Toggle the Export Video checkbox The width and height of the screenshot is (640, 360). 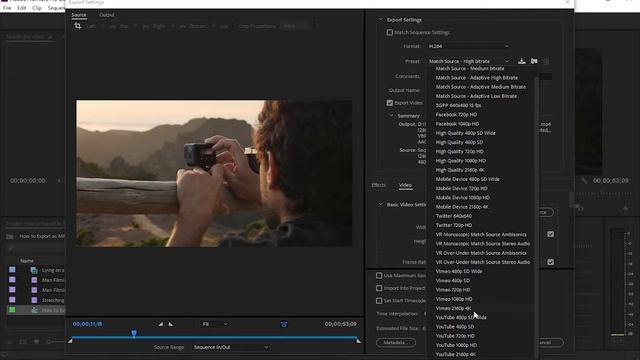(x=389, y=103)
